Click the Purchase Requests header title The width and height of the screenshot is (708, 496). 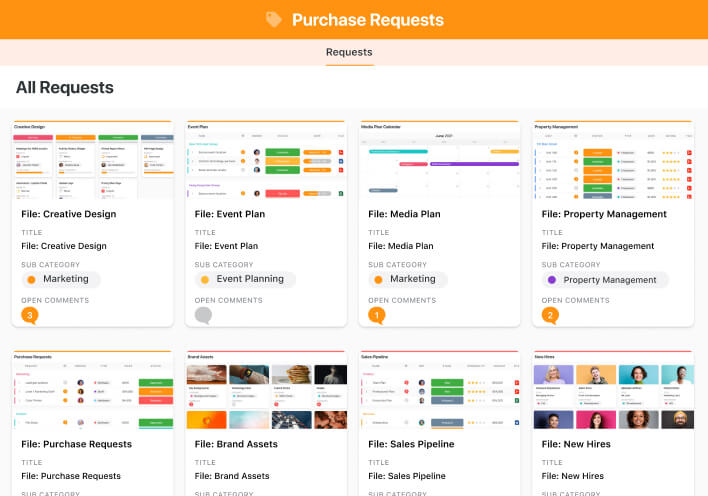(368, 20)
